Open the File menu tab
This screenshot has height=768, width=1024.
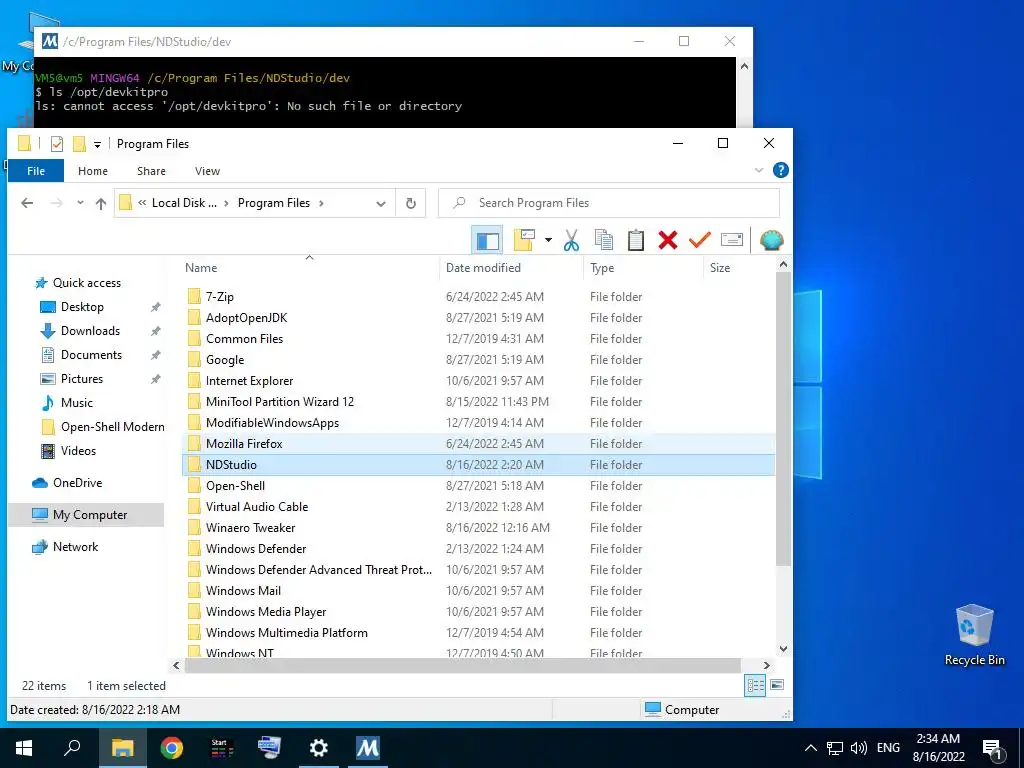click(36, 170)
